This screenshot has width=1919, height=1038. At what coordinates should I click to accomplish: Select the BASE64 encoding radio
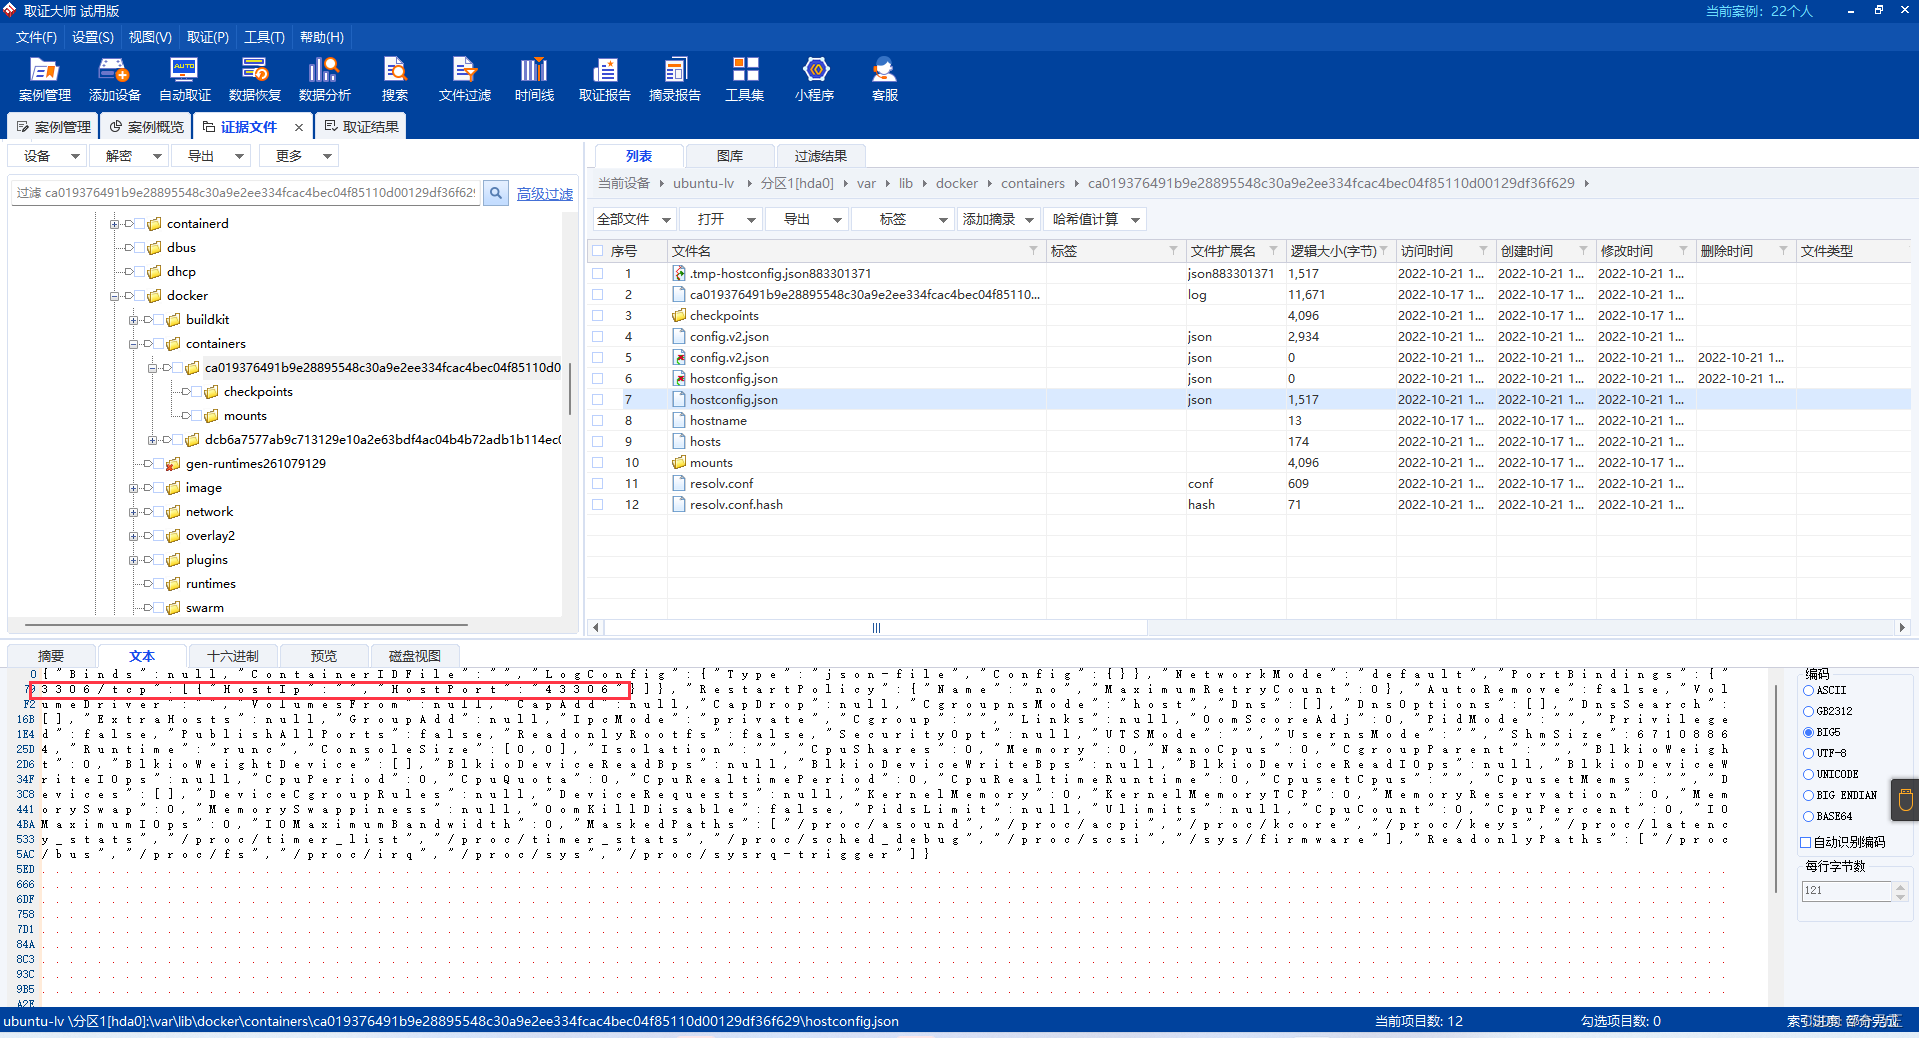click(1808, 817)
